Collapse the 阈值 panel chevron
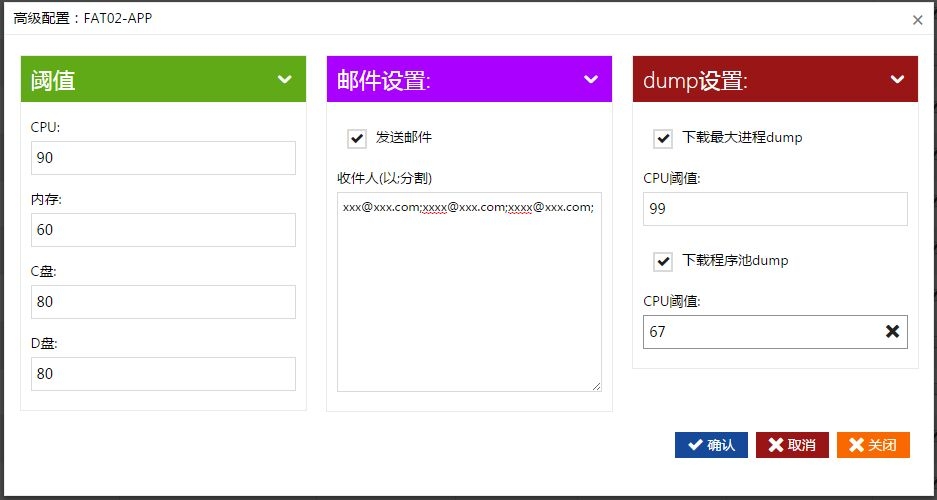 click(285, 79)
